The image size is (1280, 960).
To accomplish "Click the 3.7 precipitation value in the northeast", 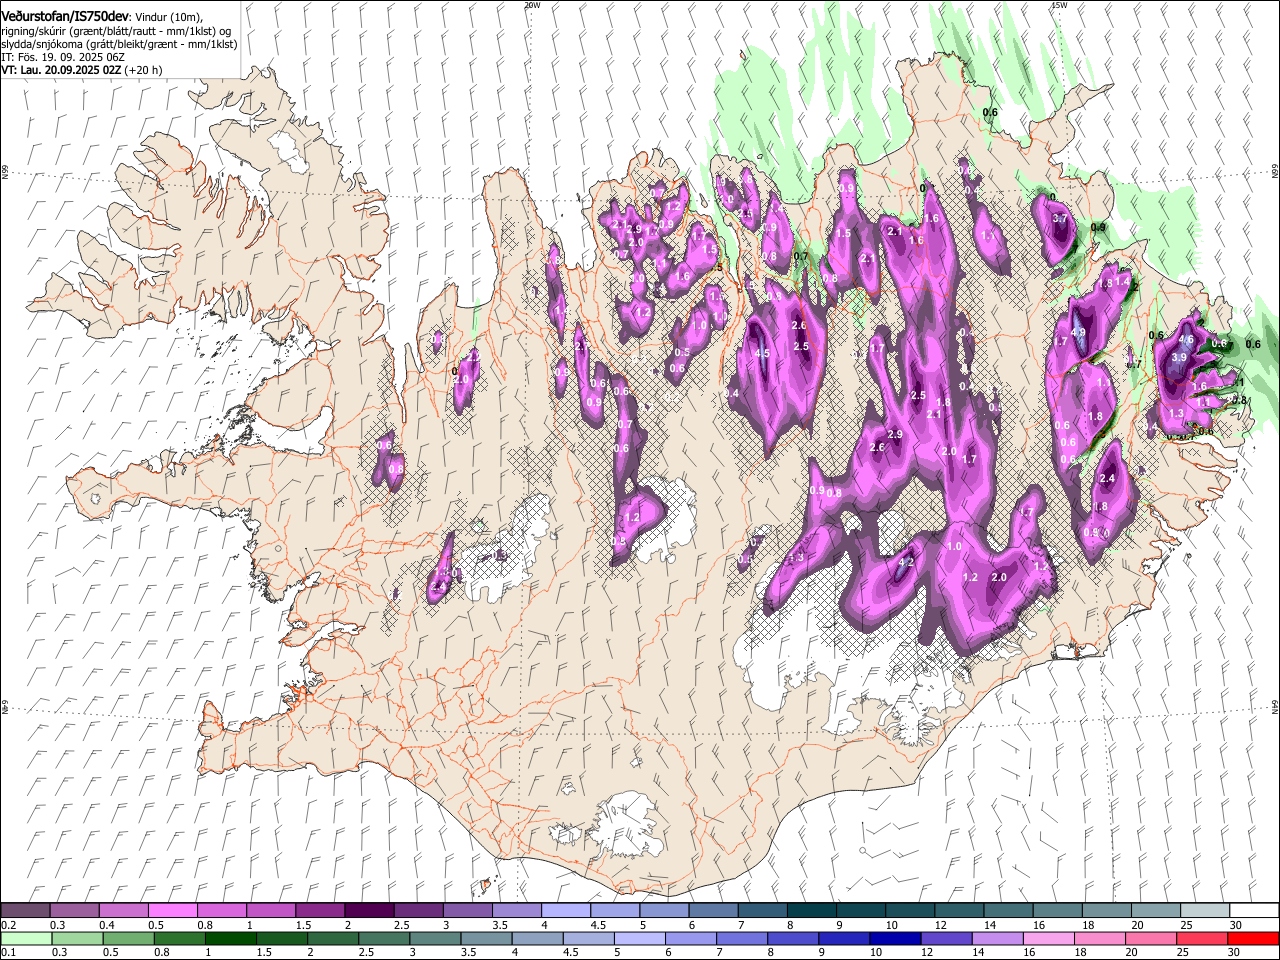I will [x=1061, y=218].
